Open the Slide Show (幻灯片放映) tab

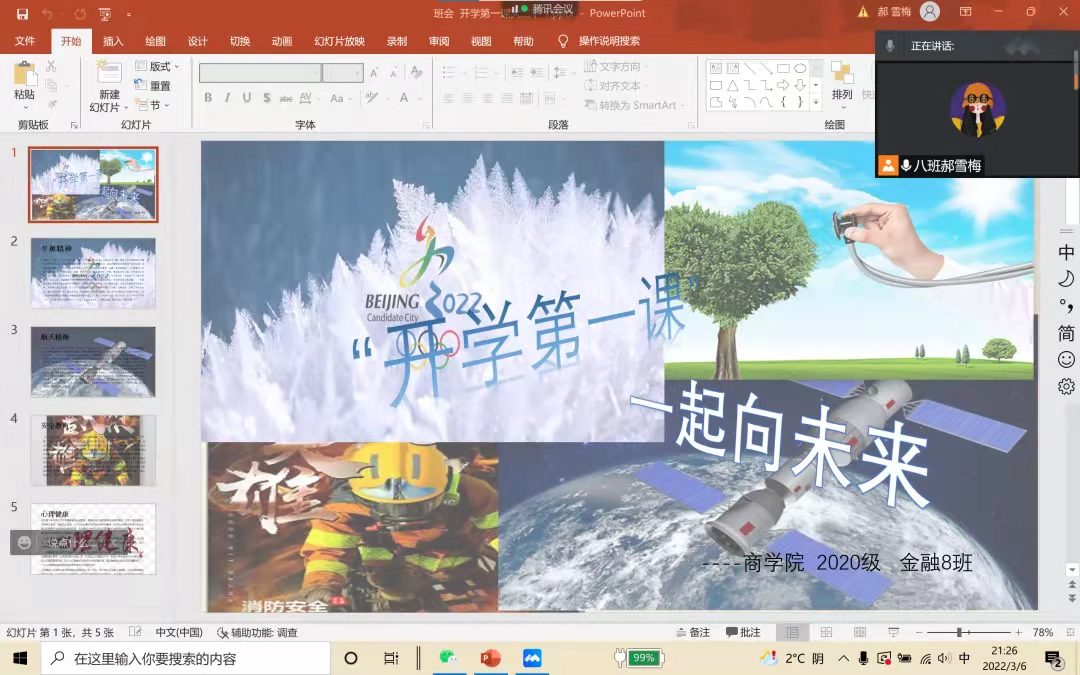[339, 41]
